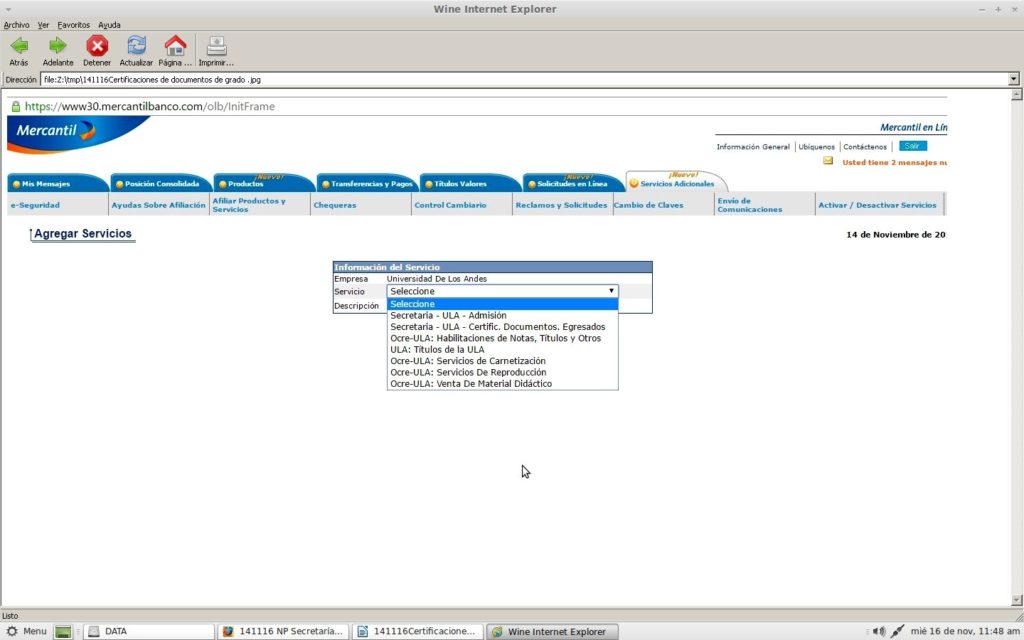Click the vertical scrollbar up arrow
The width and height of the screenshot is (1024, 640).
1016,95
